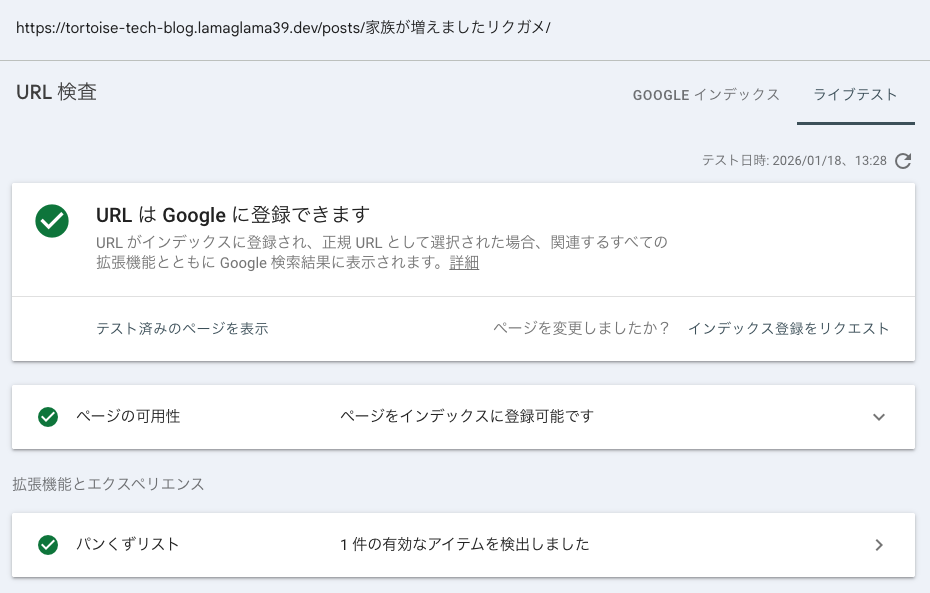Expand the ページの可用性 chevron arrow
Image resolution: width=930 pixels, height=593 pixels.
(879, 417)
